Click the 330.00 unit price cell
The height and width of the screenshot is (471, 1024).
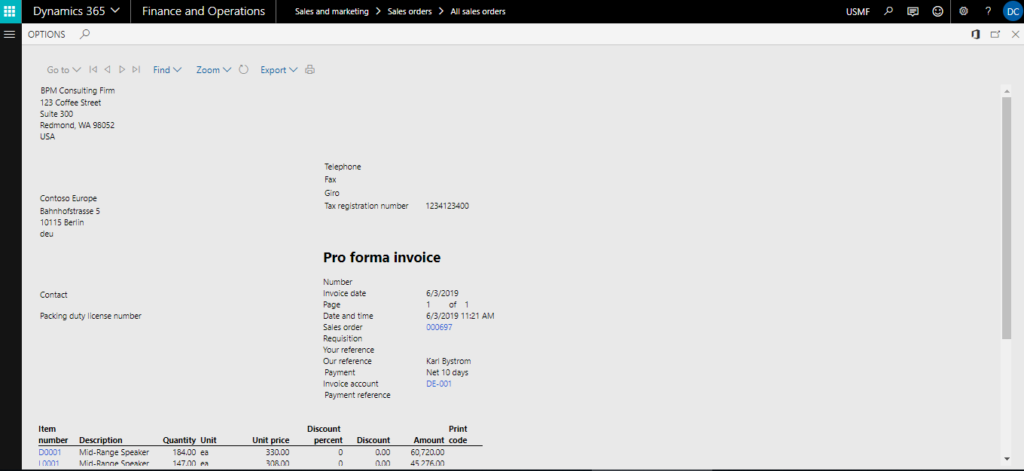278,452
